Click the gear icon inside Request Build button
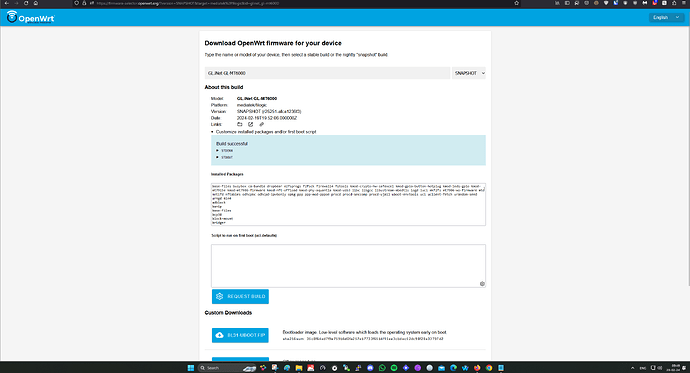This screenshot has height=373, width=690. pos(220,296)
